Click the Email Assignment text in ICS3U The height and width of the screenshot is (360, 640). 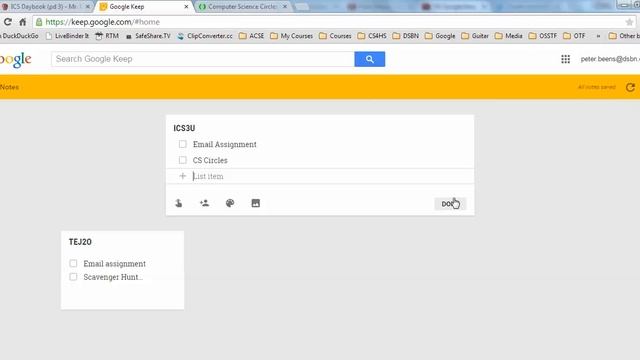pos(224,144)
